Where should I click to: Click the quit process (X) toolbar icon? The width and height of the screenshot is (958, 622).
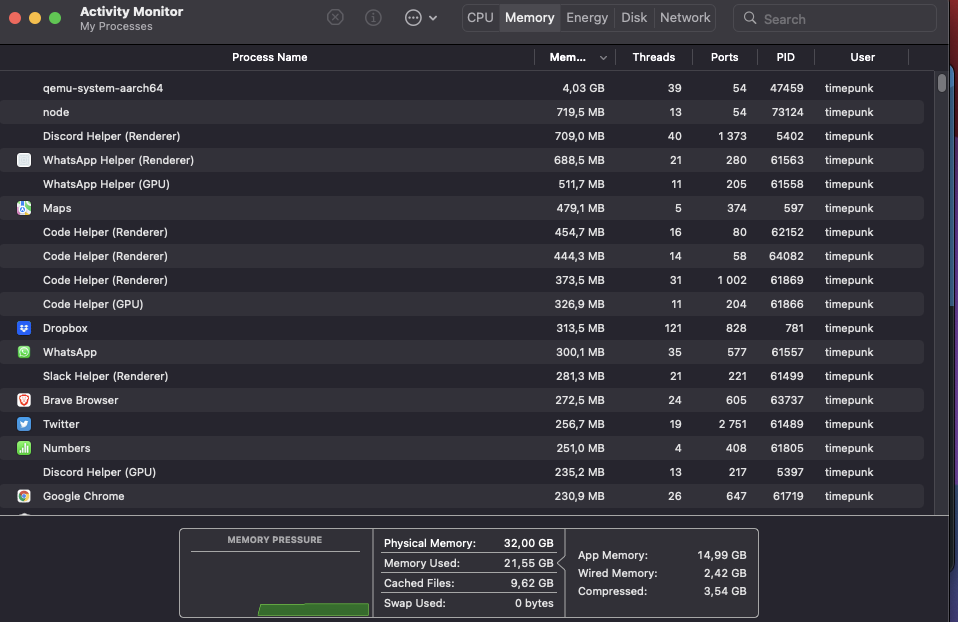335,17
